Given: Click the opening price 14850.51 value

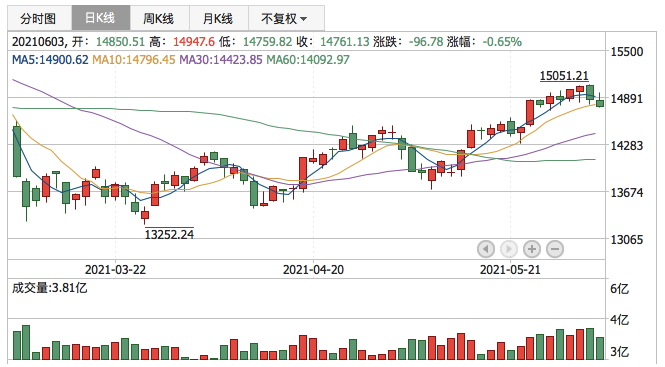Looking at the screenshot, I should point(120,42).
